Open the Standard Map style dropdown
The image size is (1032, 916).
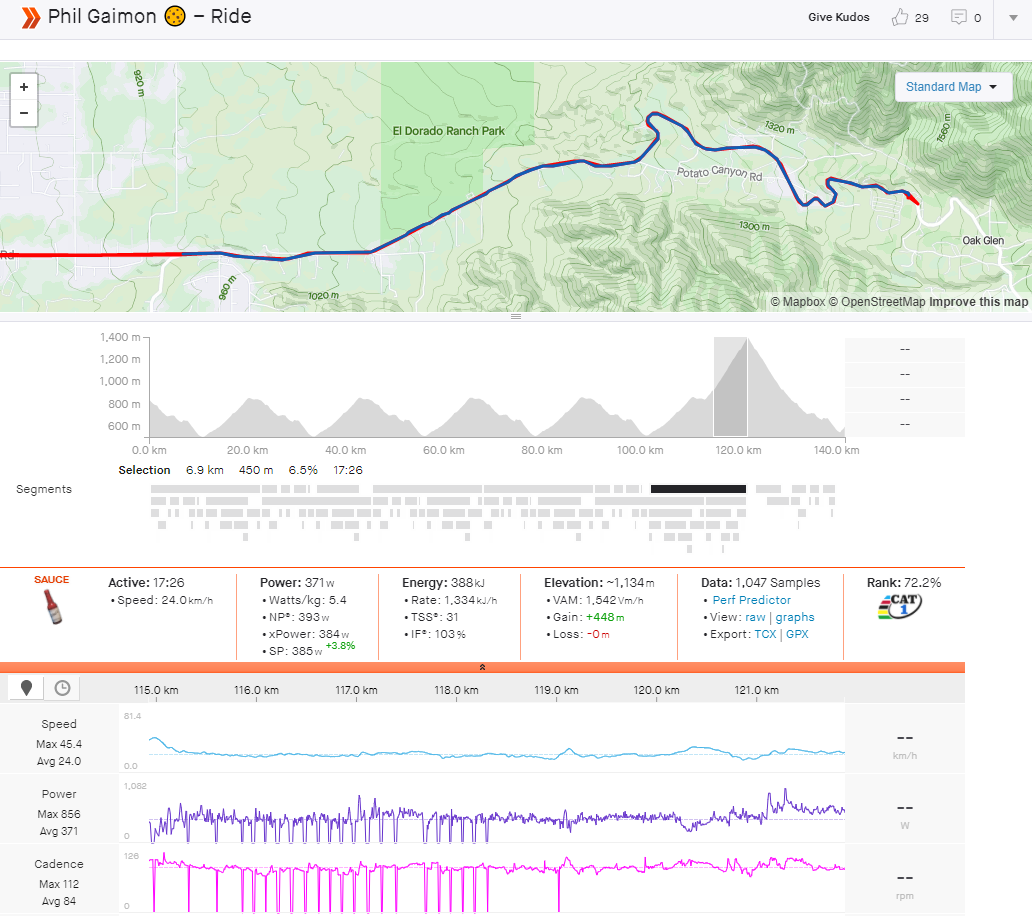click(x=951, y=87)
